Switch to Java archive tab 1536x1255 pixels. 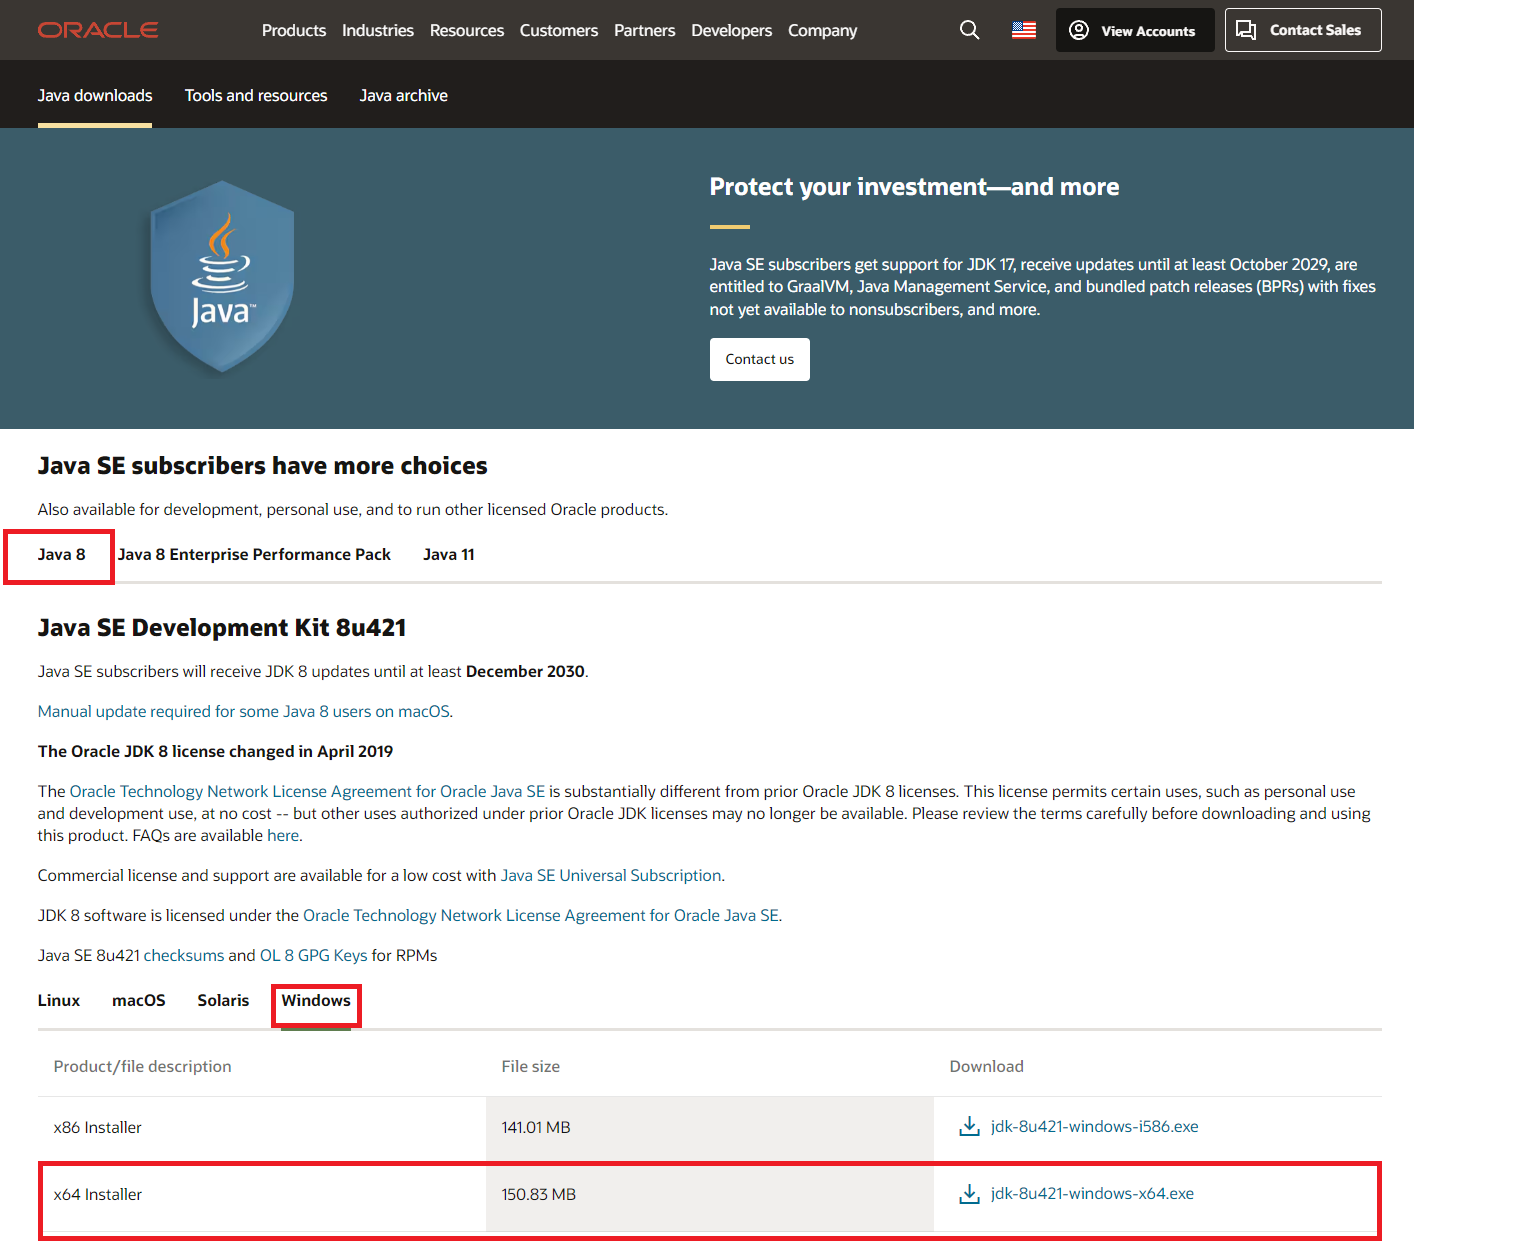click(x=404, y=96)
